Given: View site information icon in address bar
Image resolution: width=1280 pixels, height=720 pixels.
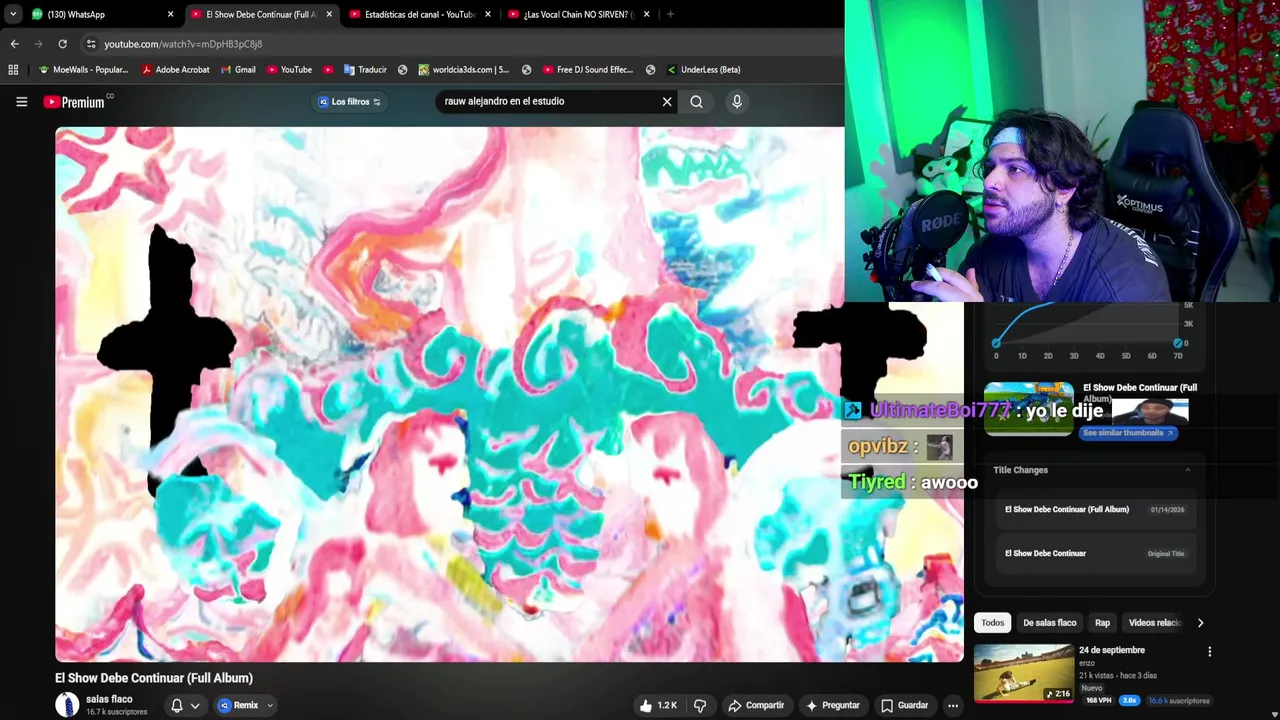Looking at the screenshot, I should point(91,44).
